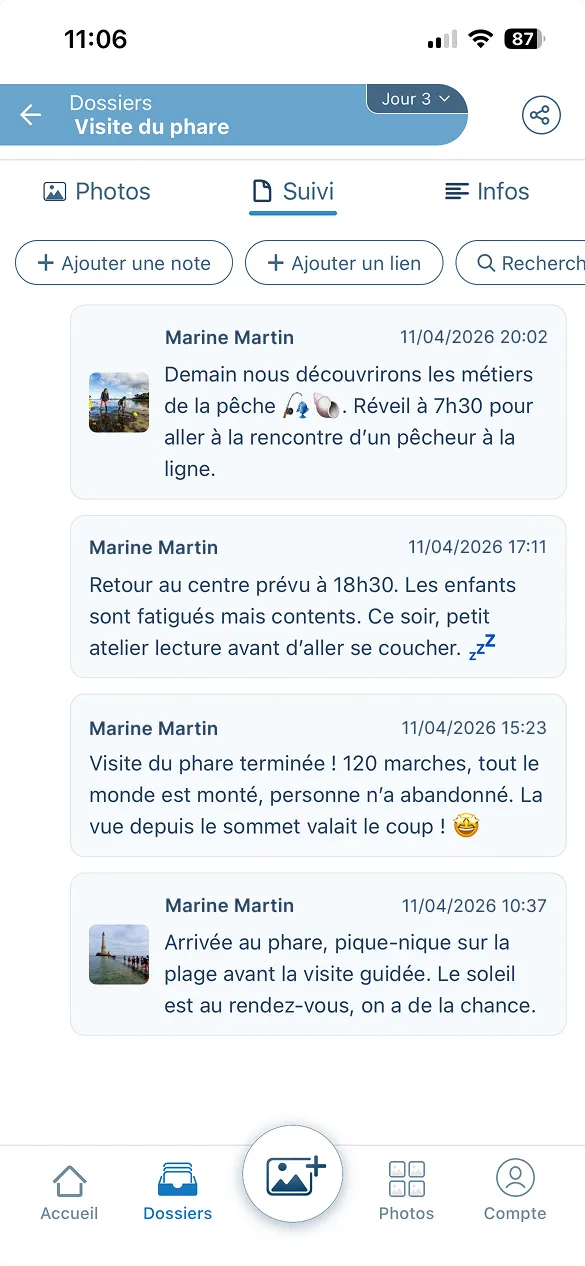
Task: Tap Ajouter une note
Action: click(x=123, y=262)
